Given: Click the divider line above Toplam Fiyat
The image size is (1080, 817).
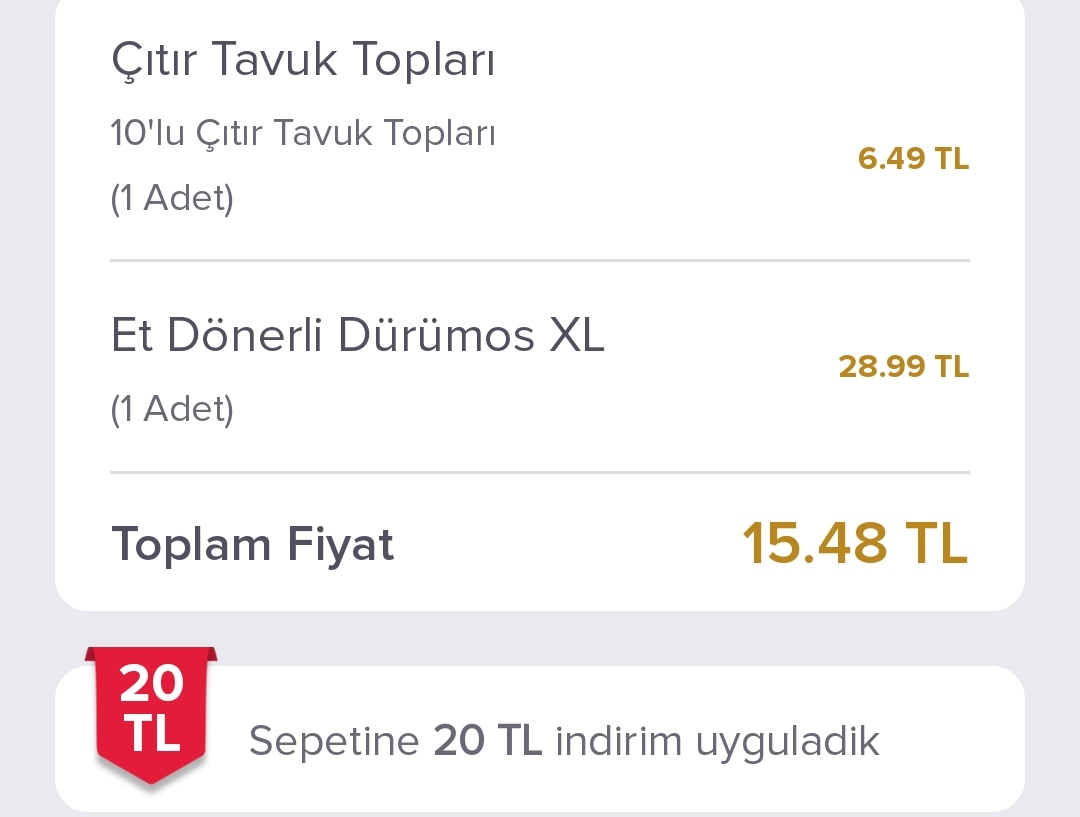Looking at the screenshot, I should click(x=540, y=472).
